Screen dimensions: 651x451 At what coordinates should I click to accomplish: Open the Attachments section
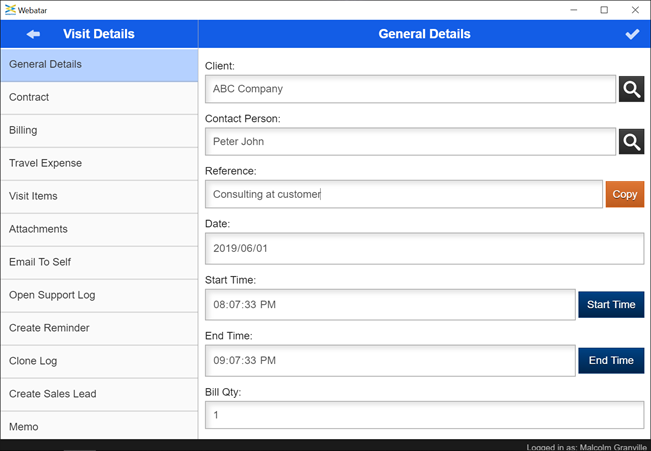pos(99,230)
